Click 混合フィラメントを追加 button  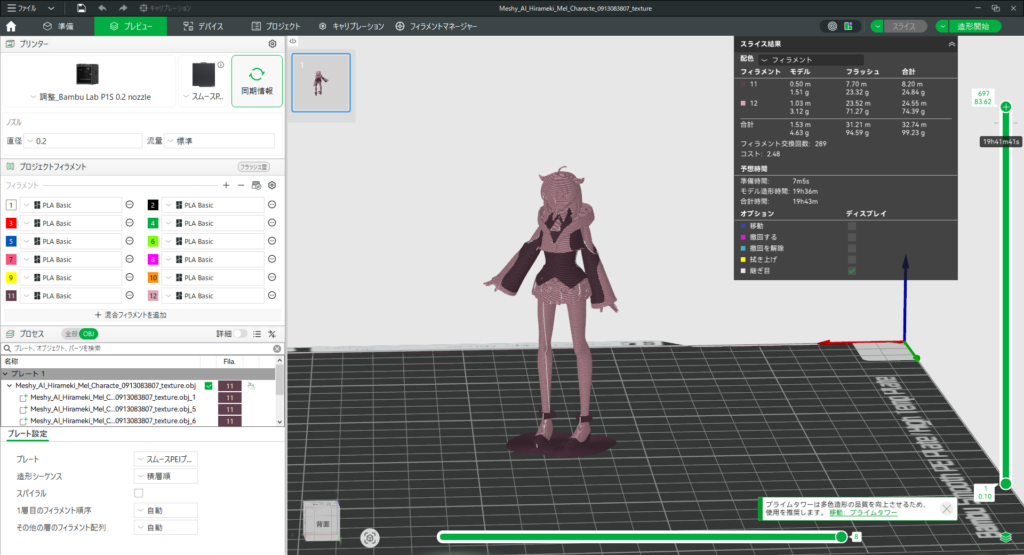[131, 315]
